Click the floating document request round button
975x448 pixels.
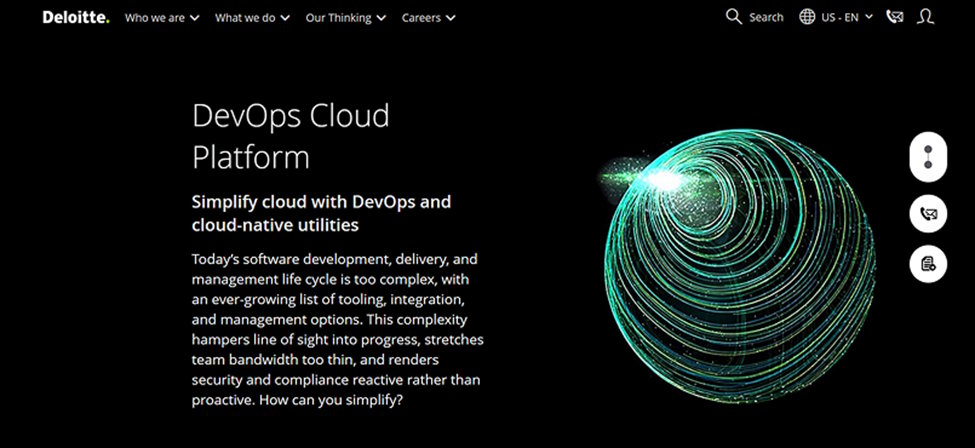click(x=928, y=264)
